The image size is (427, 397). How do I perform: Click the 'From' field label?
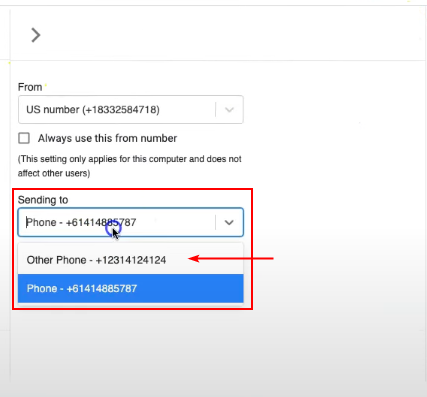[x=30, y=87]
